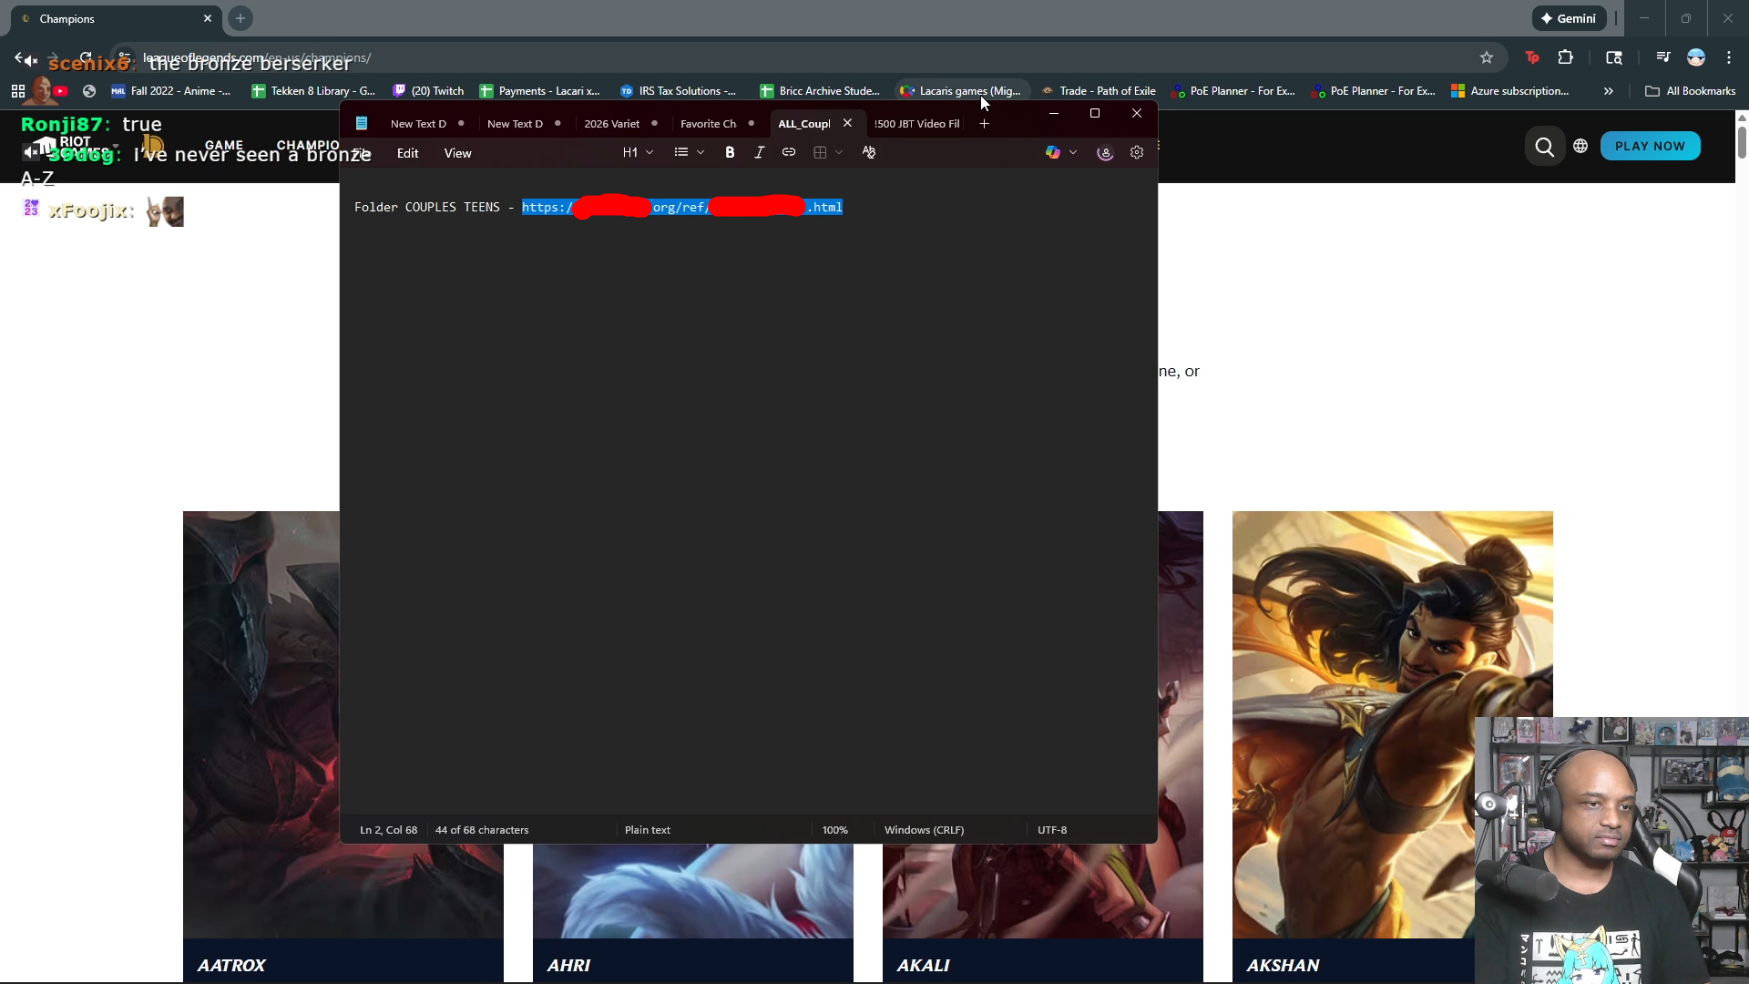Viewport: 1749px width, 984px height.
Task: Open the UTF-8 encoding selector
Action: 1052,830
